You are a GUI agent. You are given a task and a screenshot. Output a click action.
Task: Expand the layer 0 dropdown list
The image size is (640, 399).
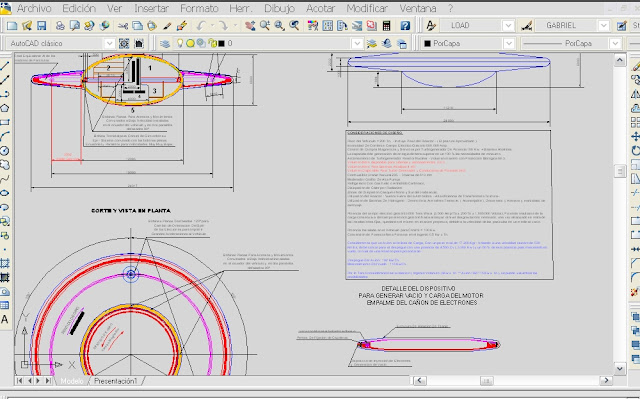click(x=357, y=43)
